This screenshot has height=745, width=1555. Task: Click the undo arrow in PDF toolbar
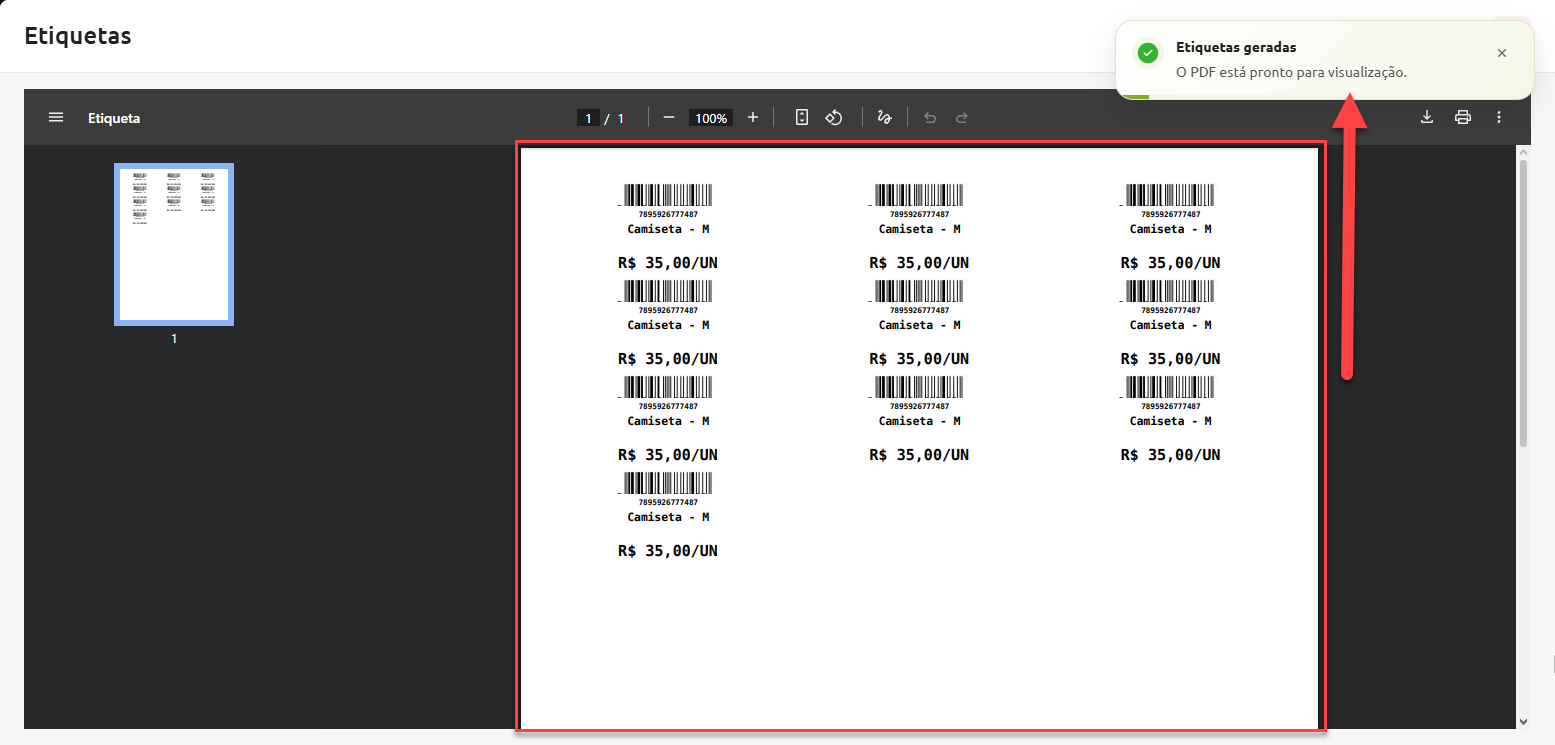coord(930,118)
